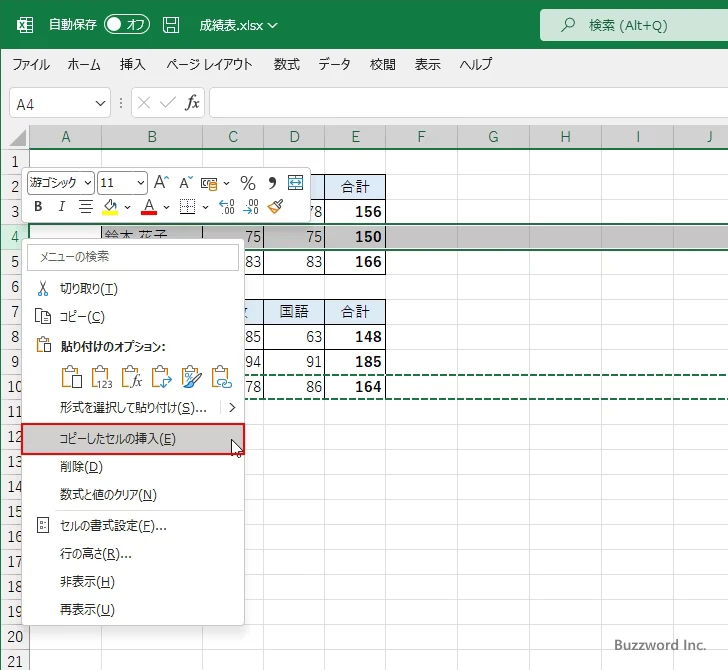Apply the percent style icon

(248, 183)
